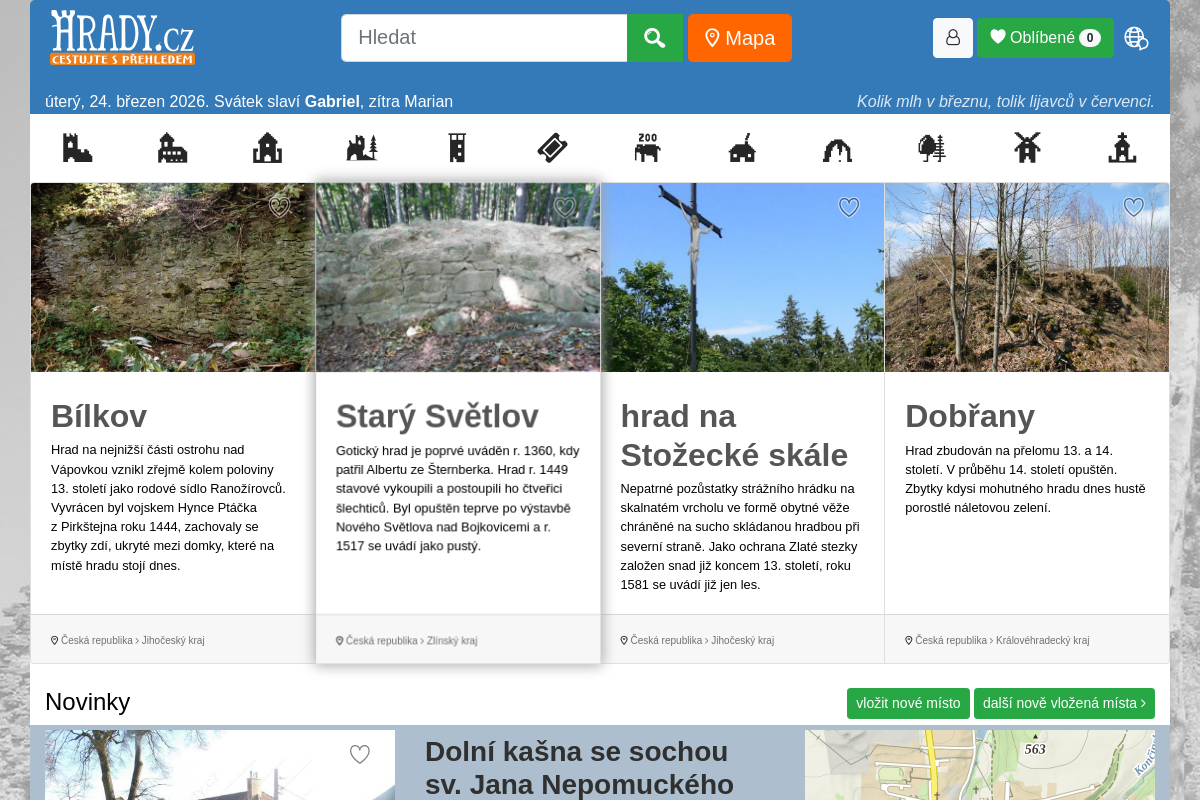The width and height of the screenshot is (1200, 800).
Task: Click the Hledat search input field
Action: (484, 38)
